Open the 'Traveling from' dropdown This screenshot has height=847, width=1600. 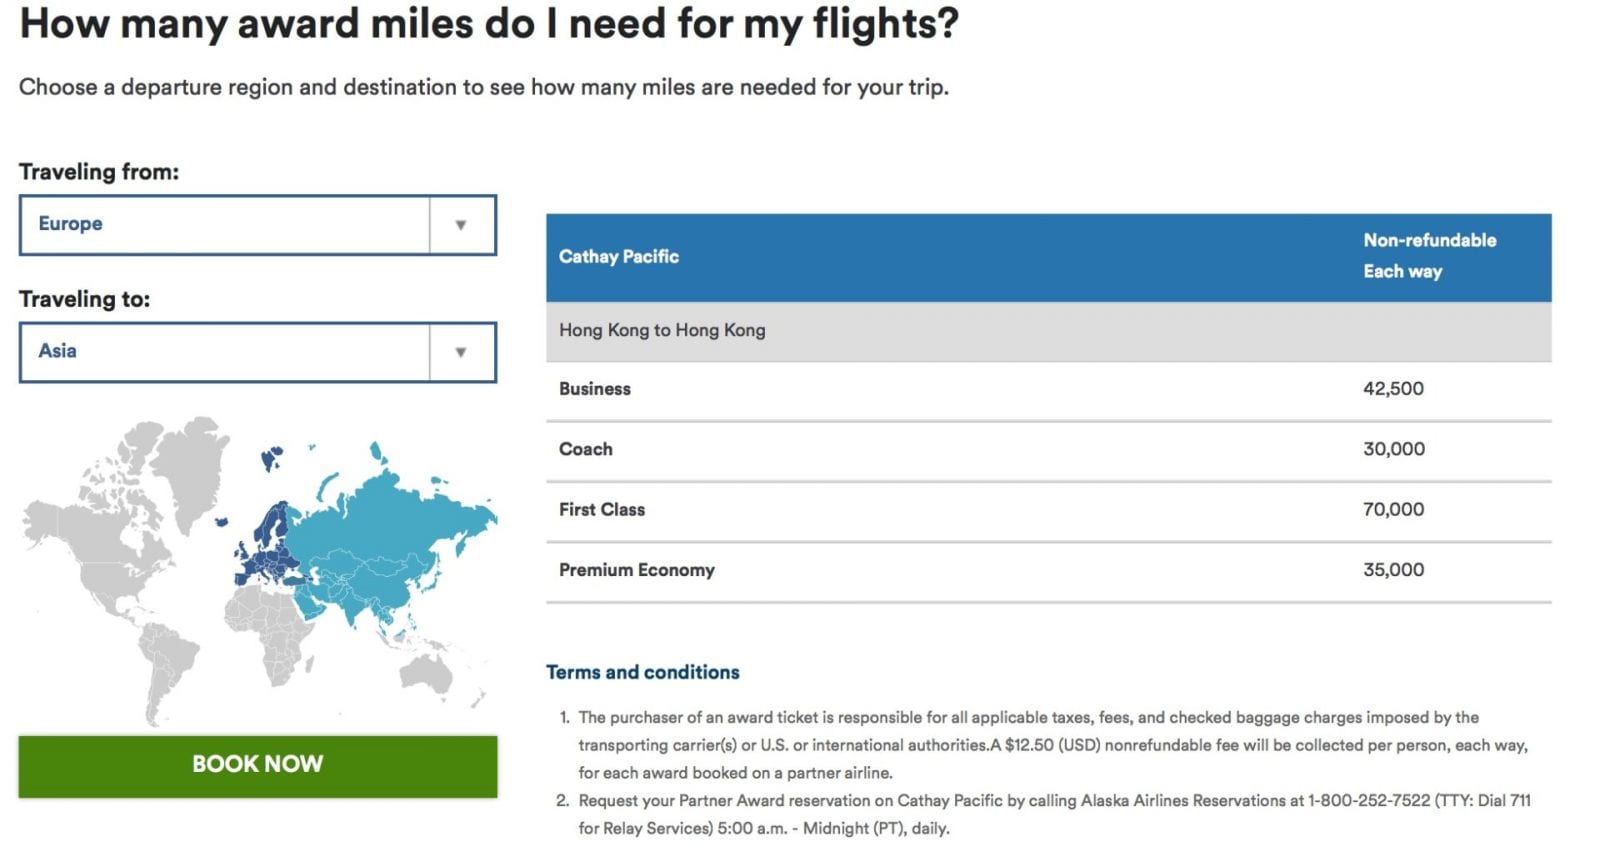tap(257, 225)
